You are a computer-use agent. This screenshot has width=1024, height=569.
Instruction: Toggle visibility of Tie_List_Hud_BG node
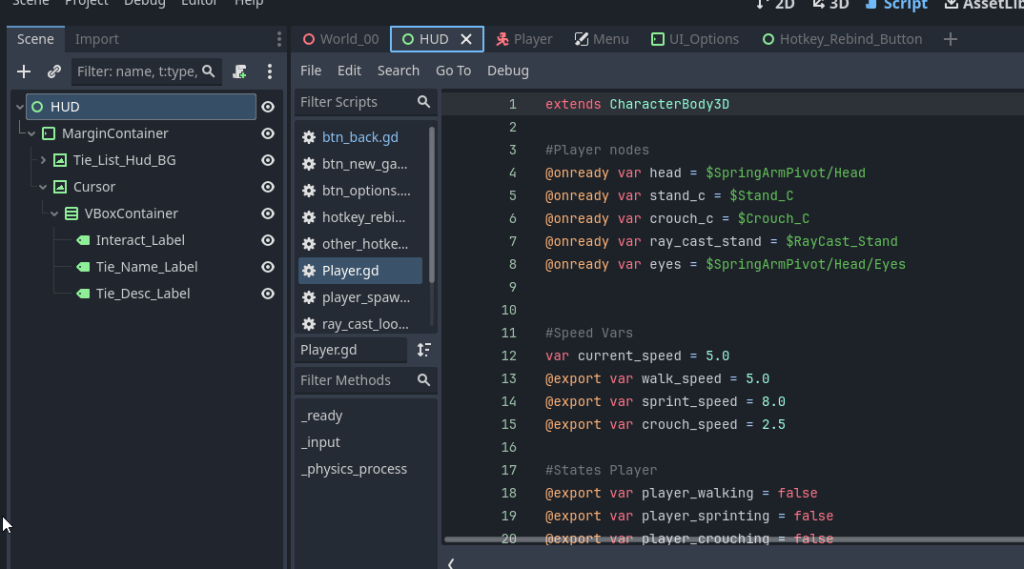(x=268, y=160)
